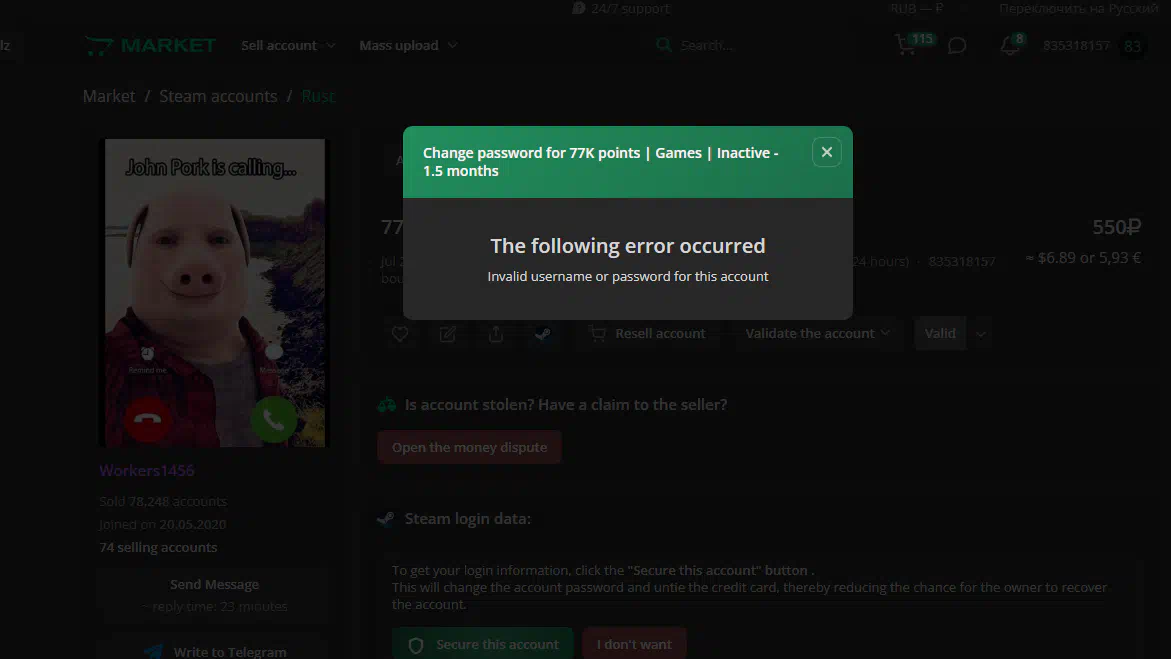The height and width of the screenshot is (659, 1171).
Task: Open the Sell account dropdown
Action: tap(288, 46)
